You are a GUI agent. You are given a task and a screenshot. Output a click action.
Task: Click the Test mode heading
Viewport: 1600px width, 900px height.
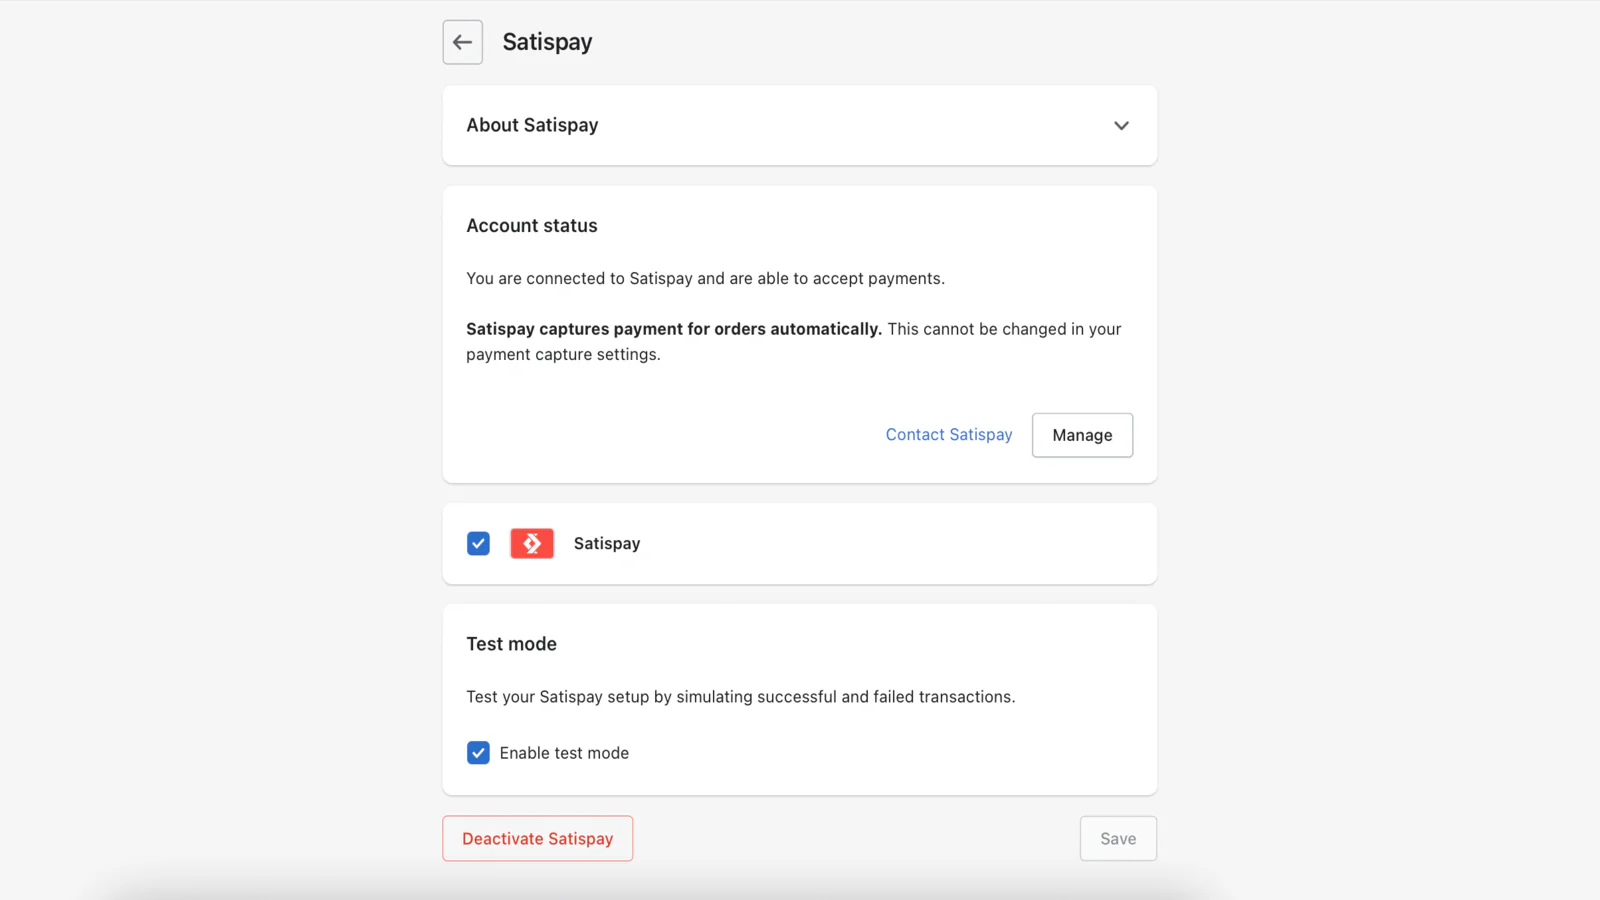click(x=511, y=644)
